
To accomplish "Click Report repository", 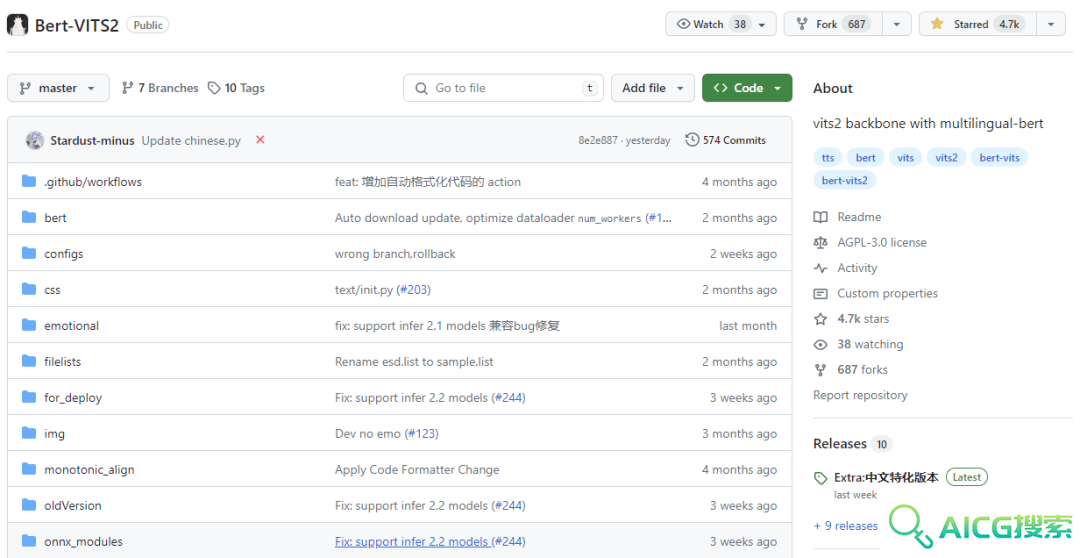I will tap(860, 395).
